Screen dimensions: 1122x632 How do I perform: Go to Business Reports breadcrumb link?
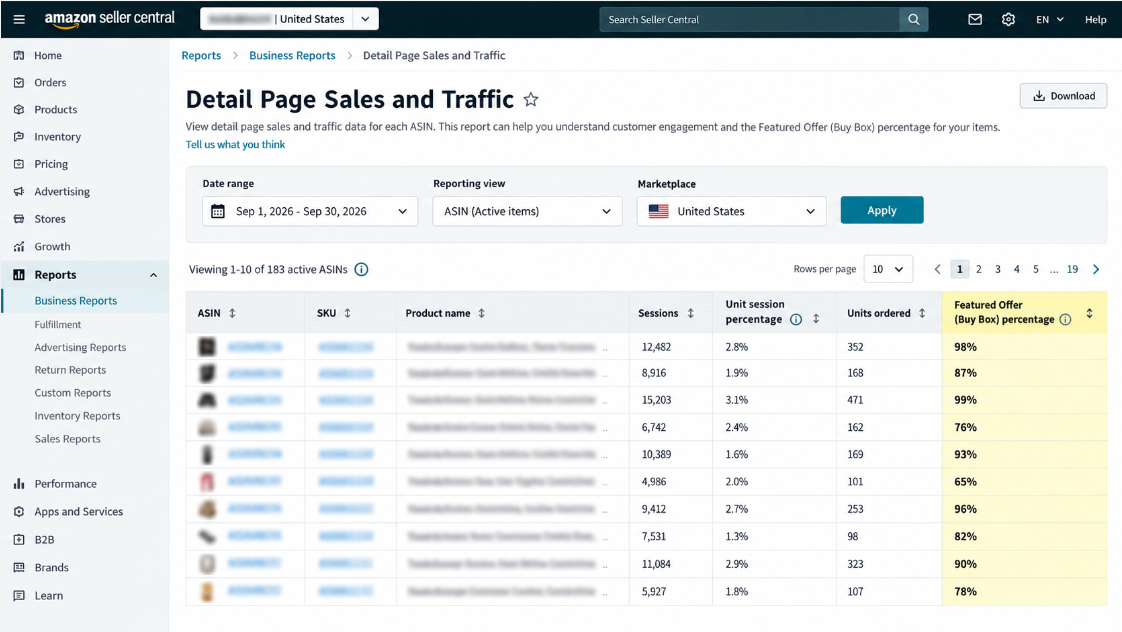click(292, 55)
